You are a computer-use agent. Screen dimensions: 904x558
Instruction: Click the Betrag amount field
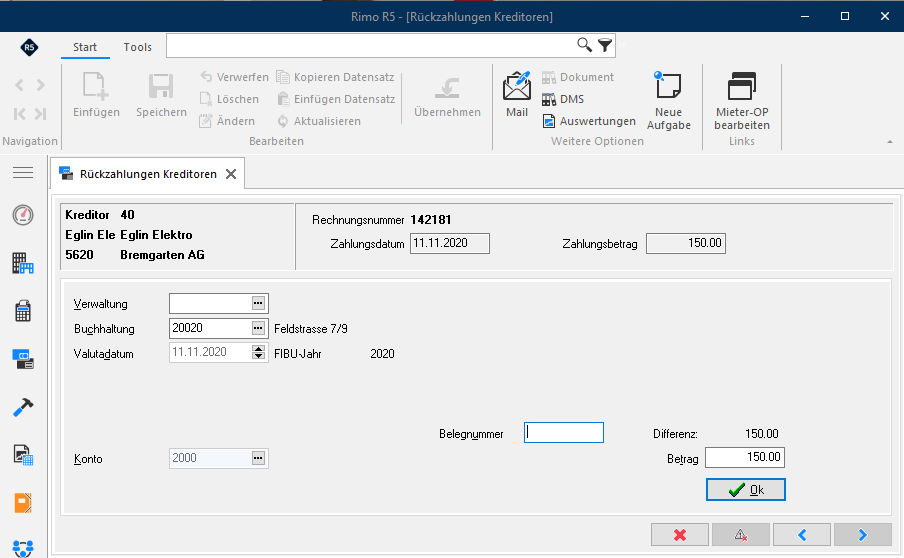point(745,457)
